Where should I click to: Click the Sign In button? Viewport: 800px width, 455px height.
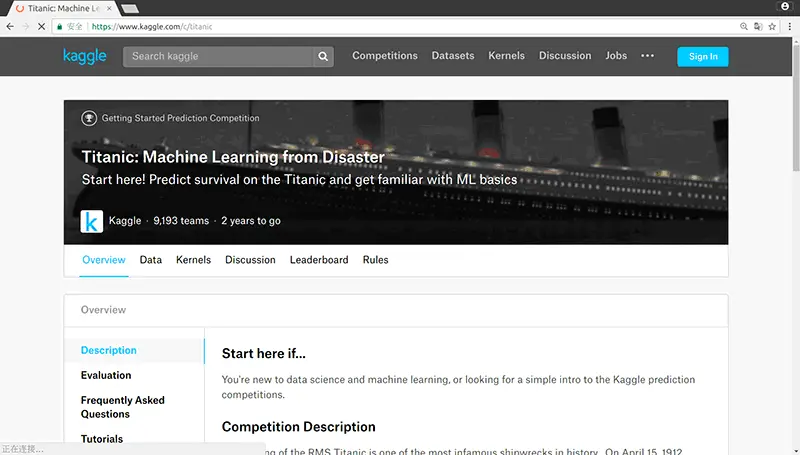[703, 57]
